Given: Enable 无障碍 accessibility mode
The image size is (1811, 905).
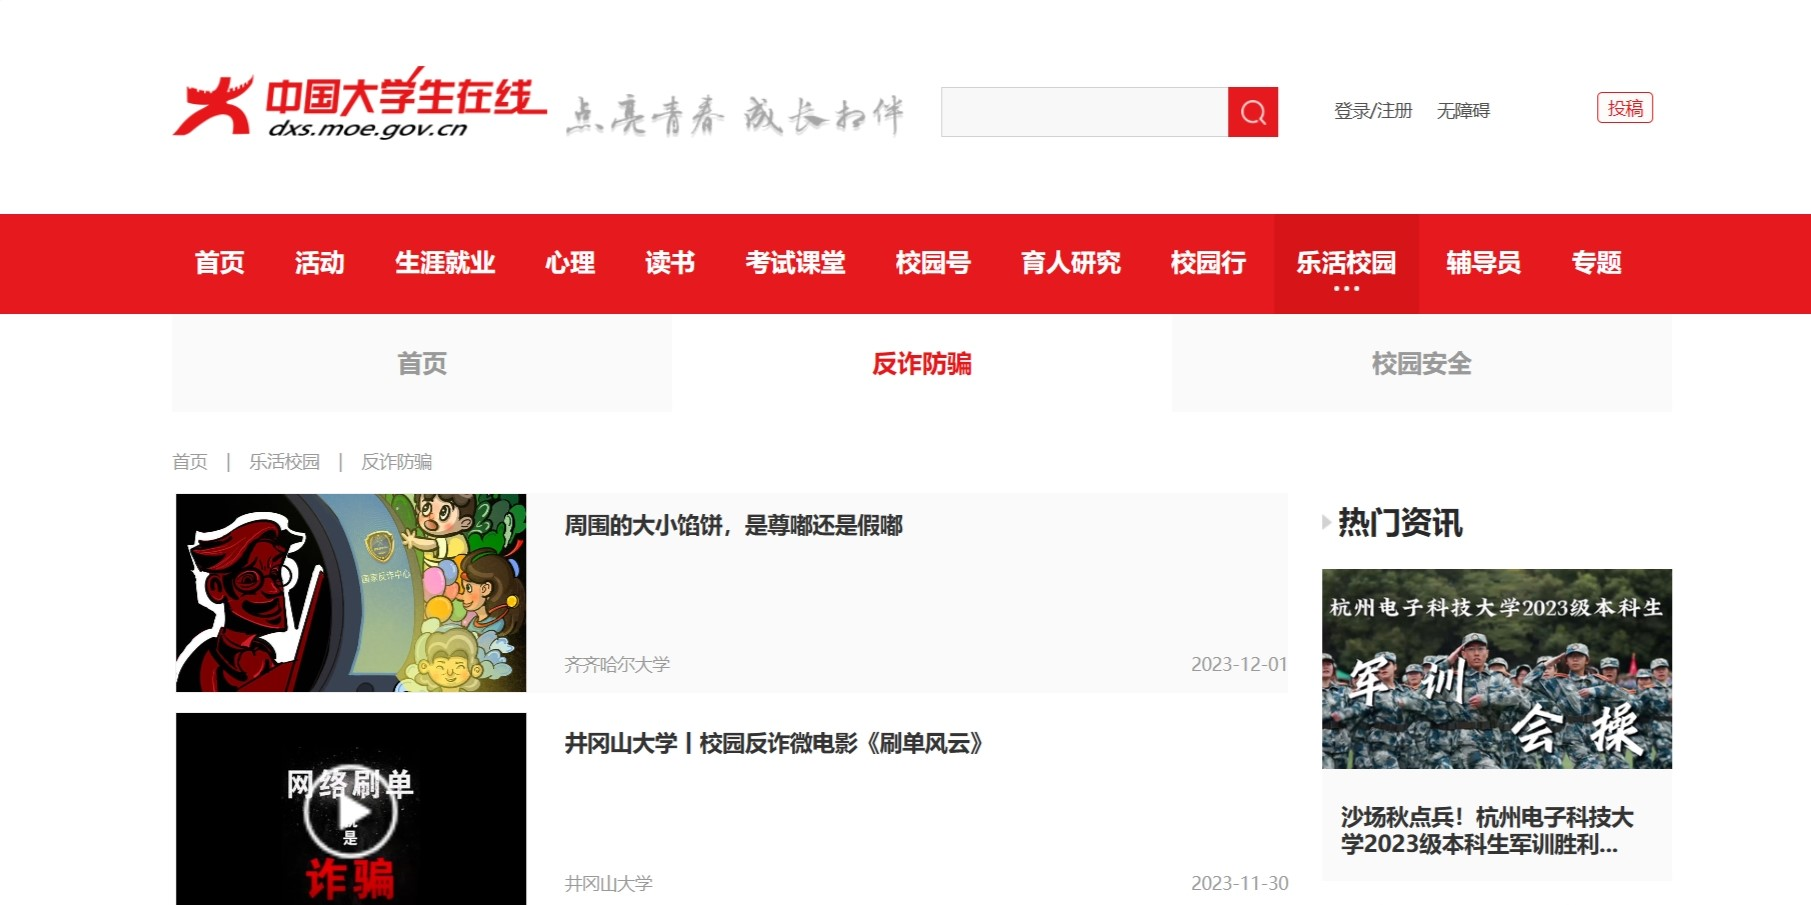Looking at the screenshot, I should (1463, 111).
